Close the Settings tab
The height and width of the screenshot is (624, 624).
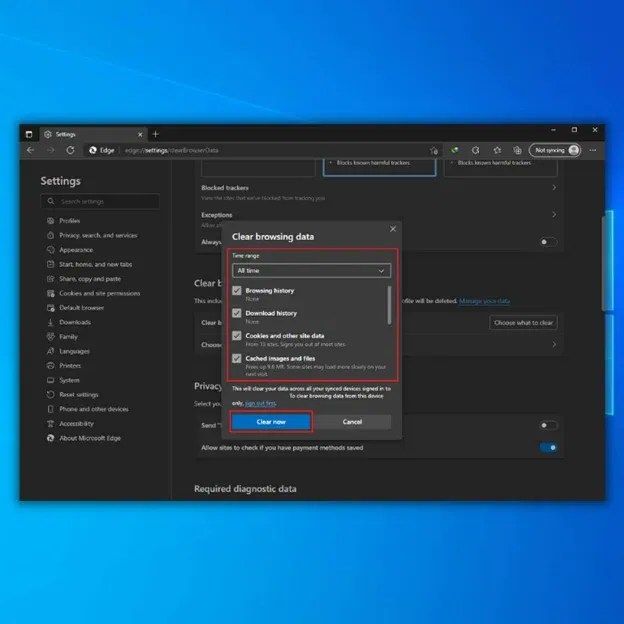pos(140,135)
